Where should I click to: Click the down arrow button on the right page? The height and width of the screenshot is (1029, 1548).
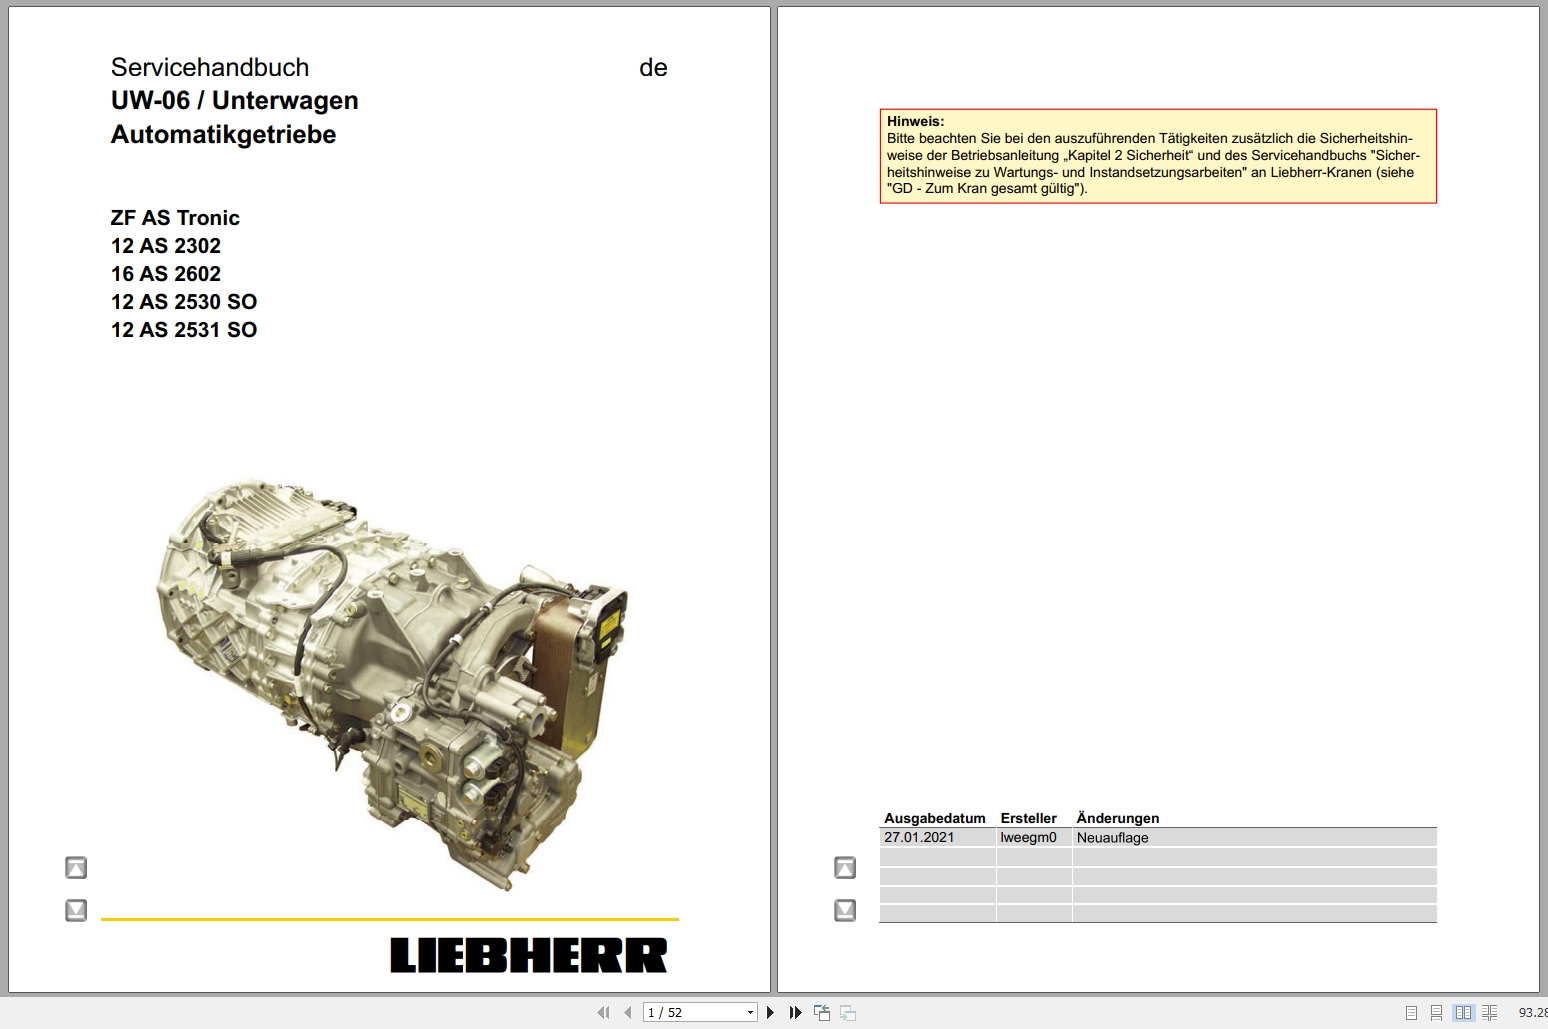coord(845,910)
